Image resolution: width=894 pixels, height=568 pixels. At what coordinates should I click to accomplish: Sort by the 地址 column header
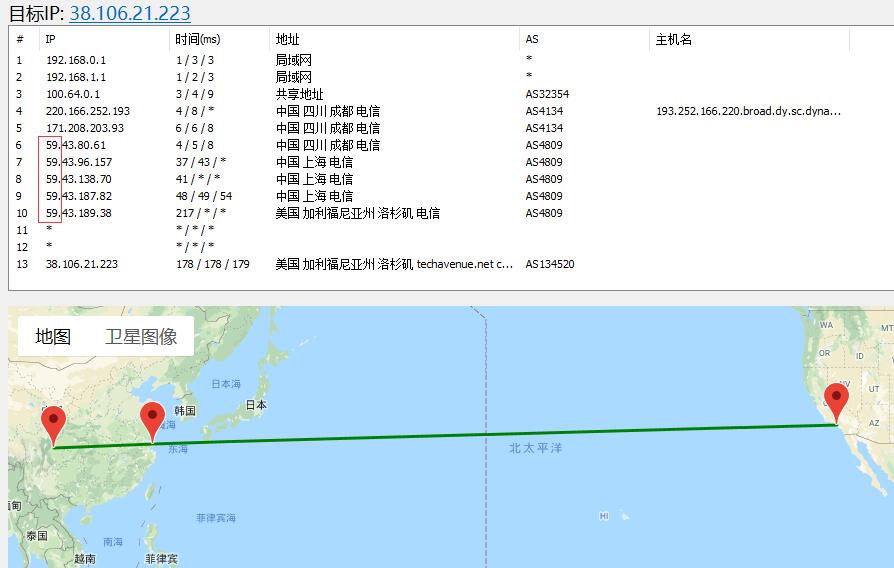point(287,39)
